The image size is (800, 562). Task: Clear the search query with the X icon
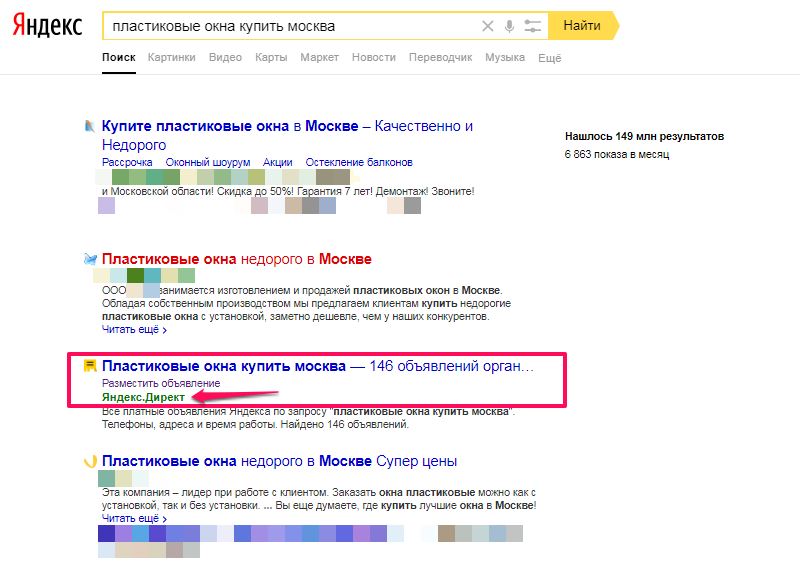click(x=488, y=26)
